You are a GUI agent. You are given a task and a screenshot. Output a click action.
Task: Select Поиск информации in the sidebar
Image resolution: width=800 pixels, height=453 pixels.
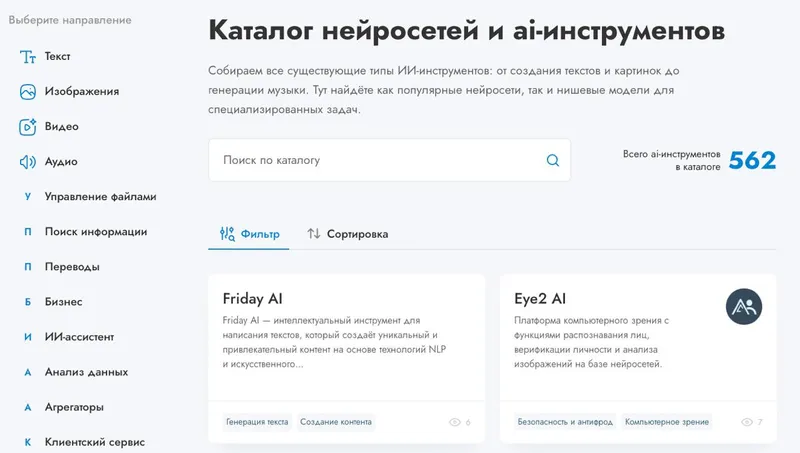[96, 232]
